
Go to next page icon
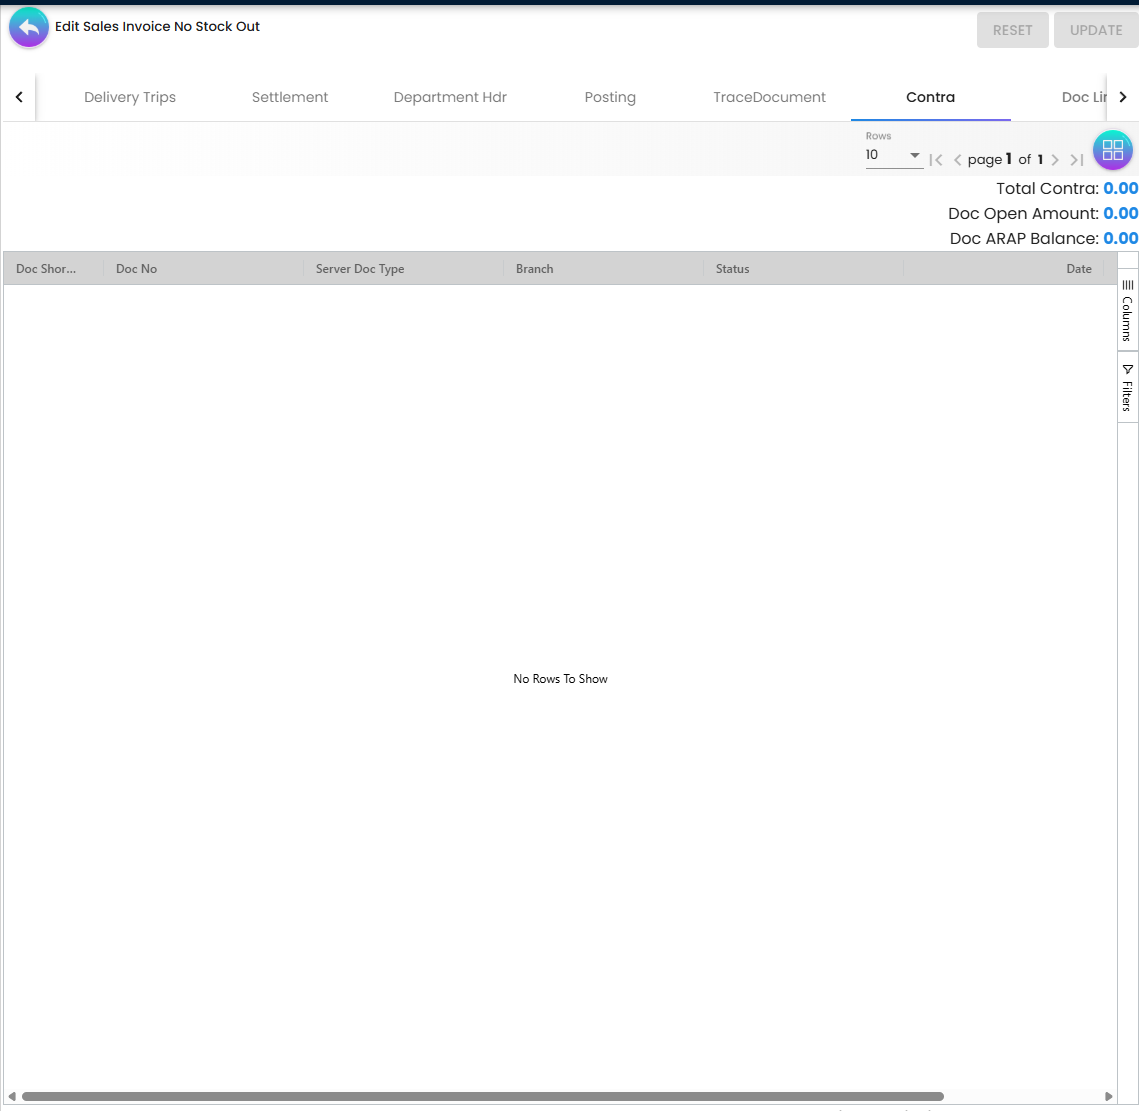point(1055,160)
